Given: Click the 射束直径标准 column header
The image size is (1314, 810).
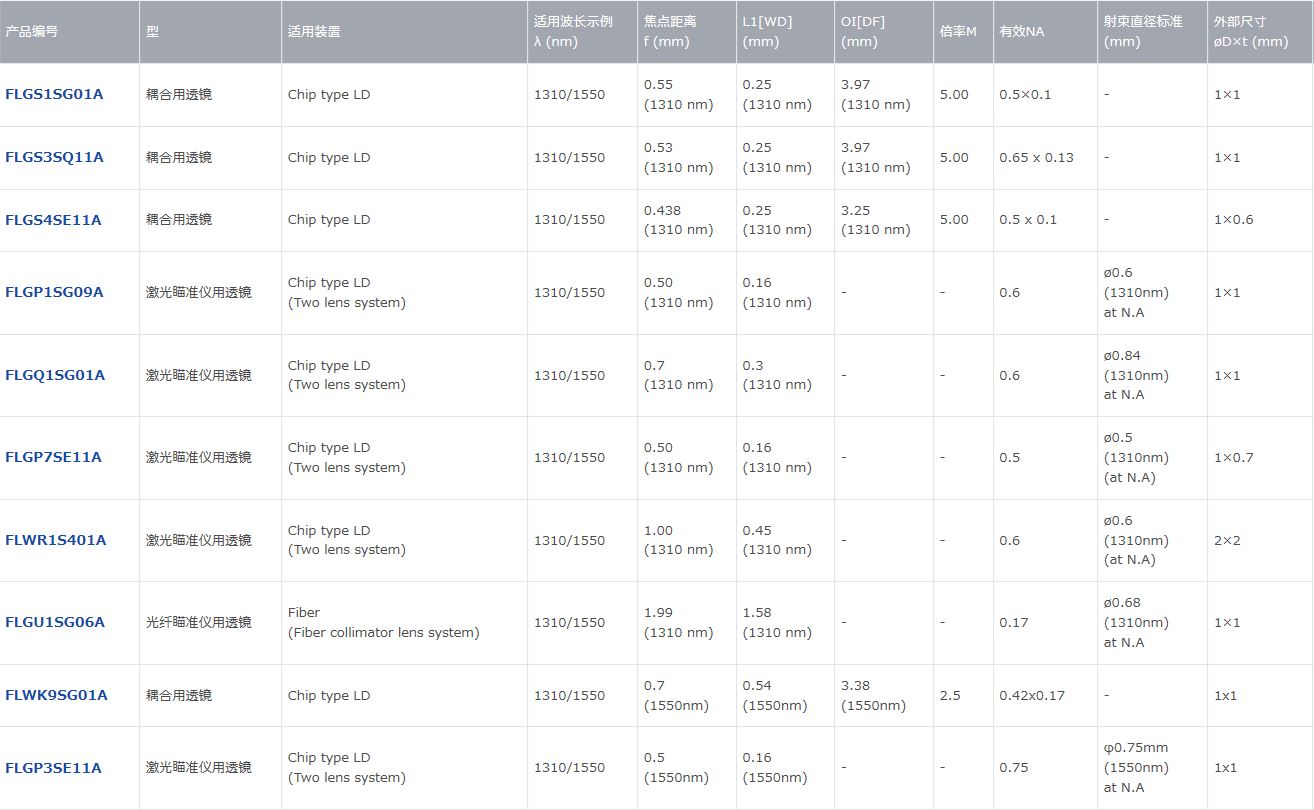Looking at the screenshot, I should coord(1143,31).
